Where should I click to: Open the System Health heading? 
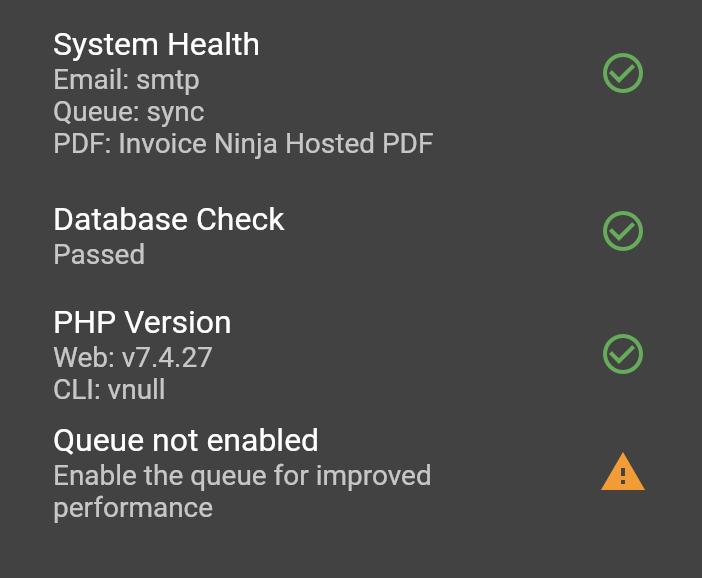coord(156,45)
